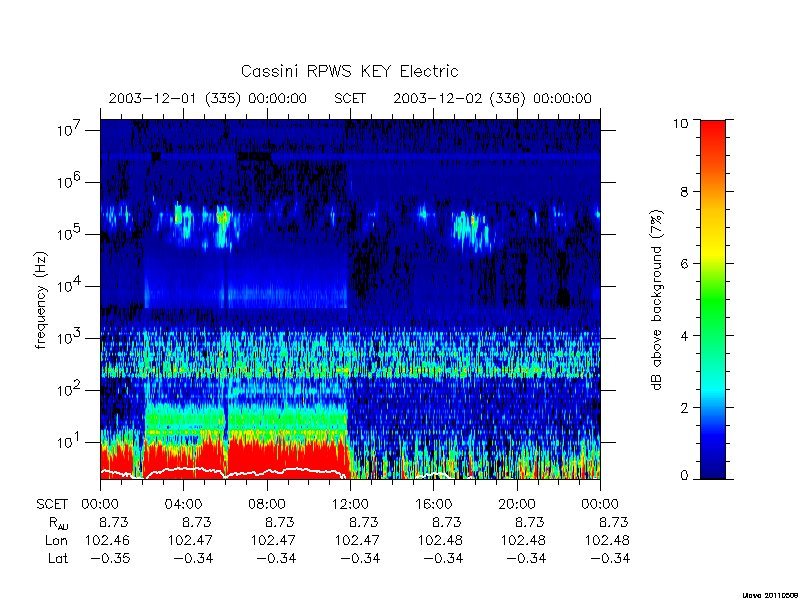800x600 pixels.
Task: Click the colorbar scale value "10"
Action: pyautogui.click(x=680, y=123)
